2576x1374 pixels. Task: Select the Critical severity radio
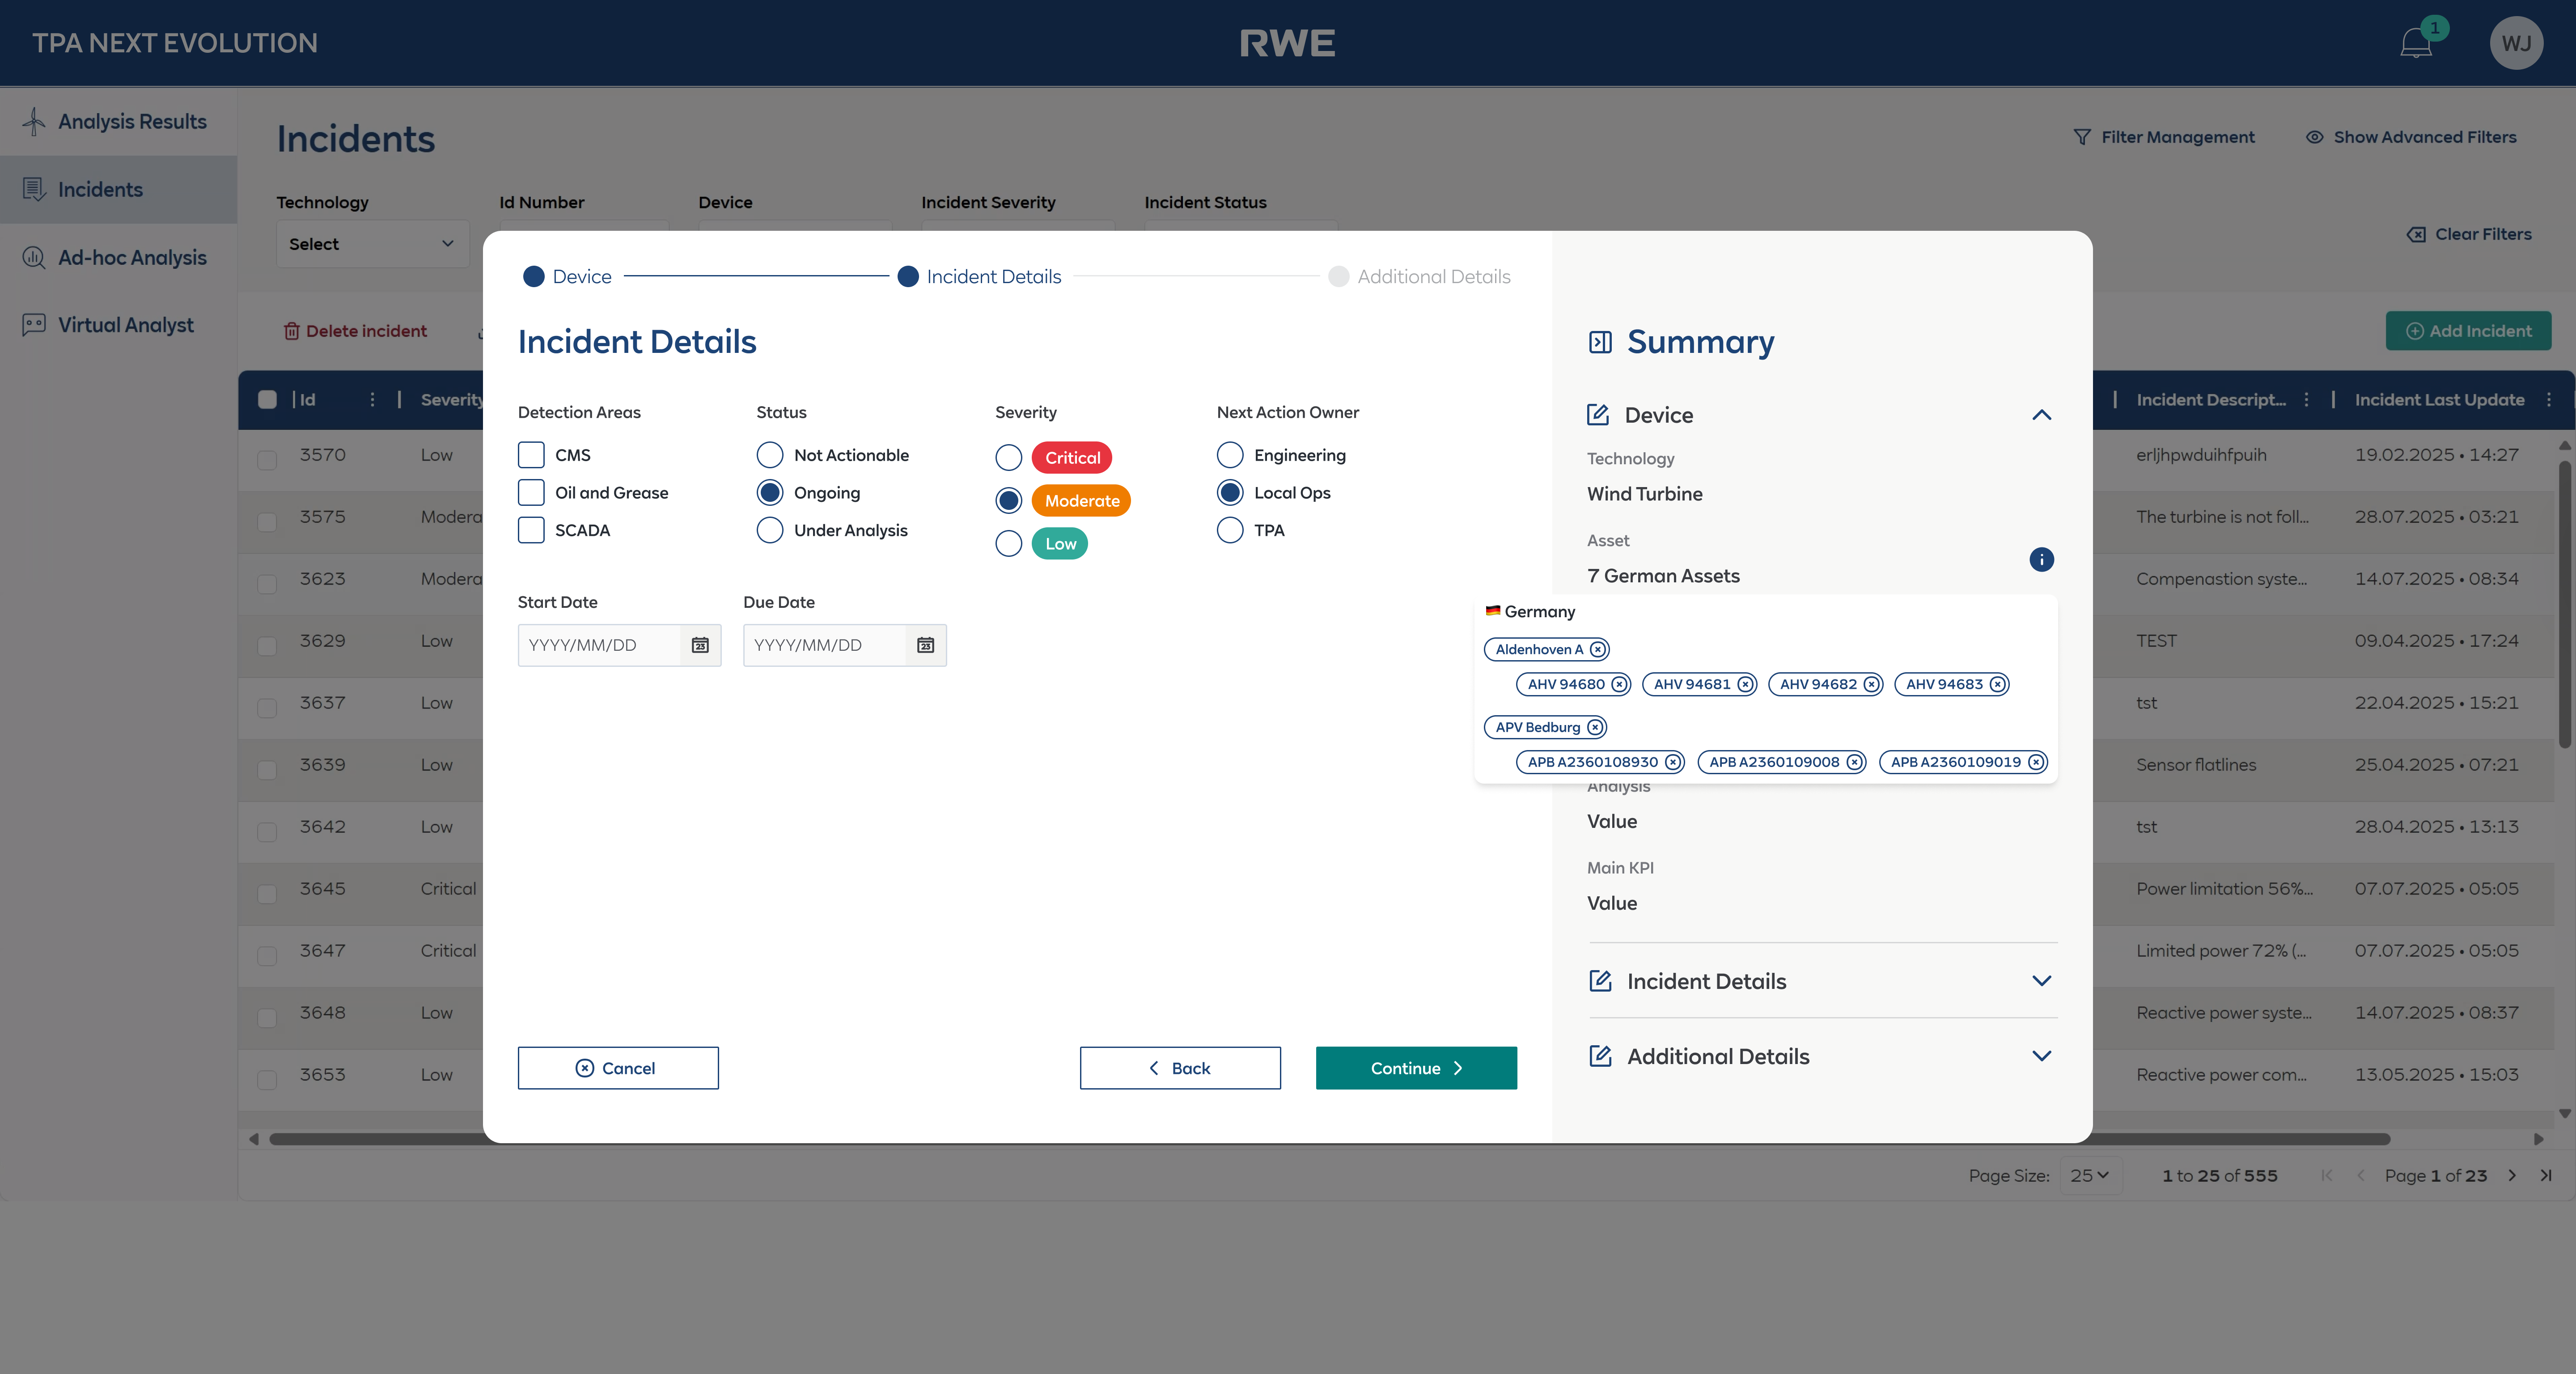pos(1009,458)
